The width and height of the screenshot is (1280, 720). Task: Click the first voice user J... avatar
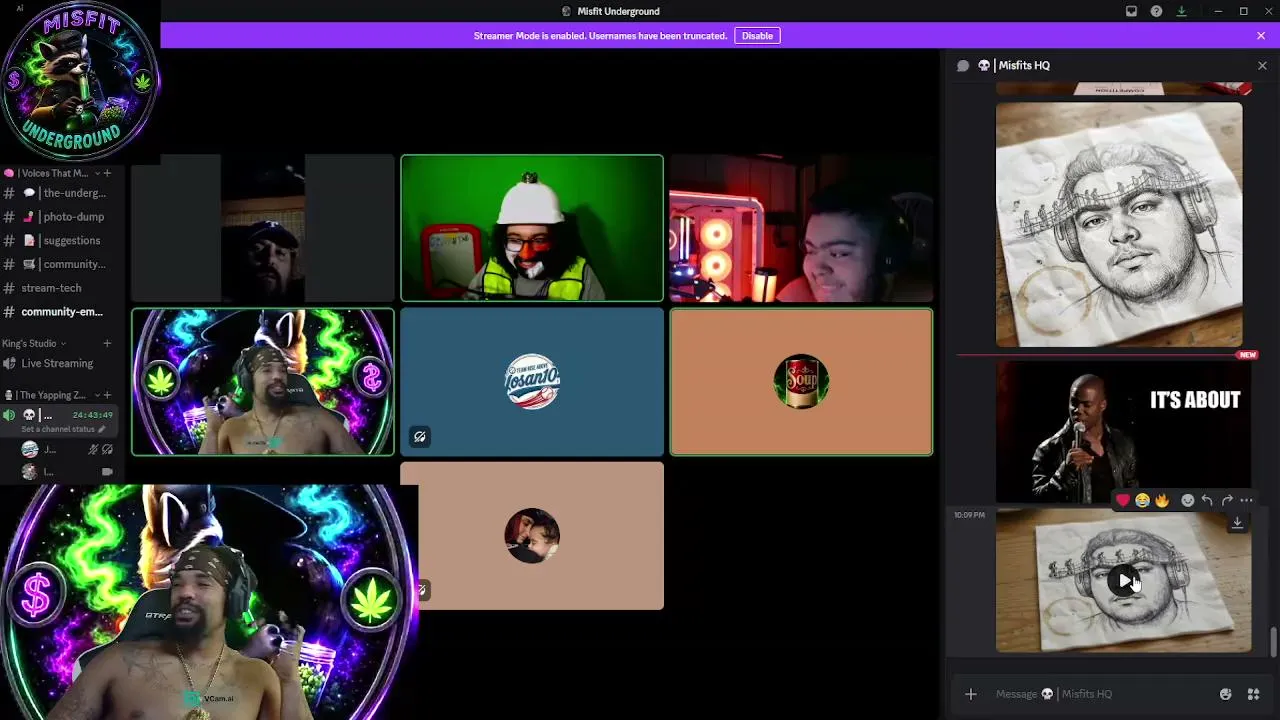[30, 450]
